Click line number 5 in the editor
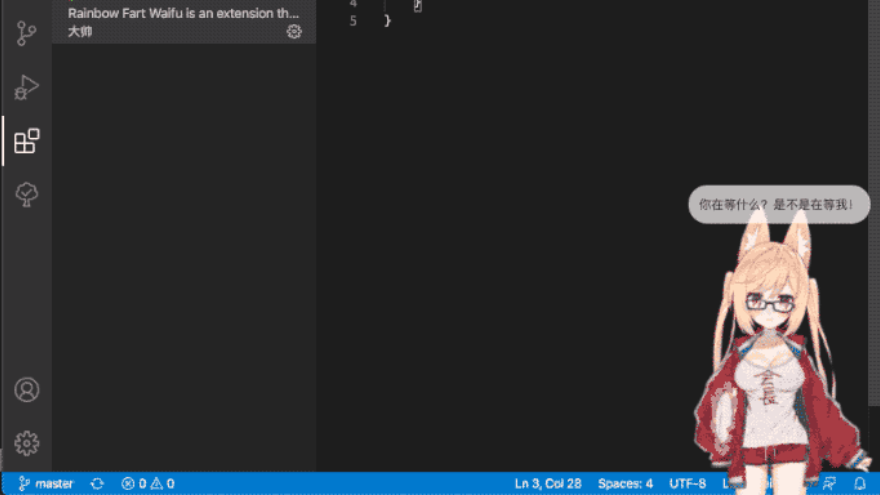Image resolution: width=880 pixels, height=495 pixels. pyautogui.click(x=353, y=21)
